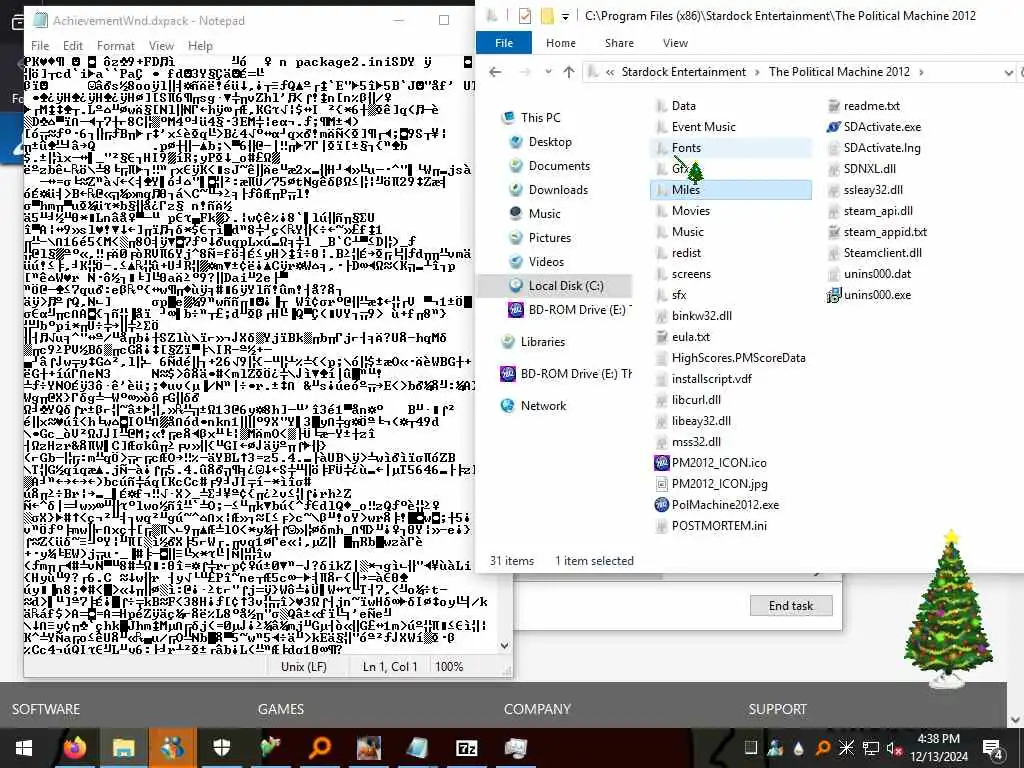Click the New Folder quick access icon in Explorer
Viewport: 1024px width, 768px height.
click(547, 16)
